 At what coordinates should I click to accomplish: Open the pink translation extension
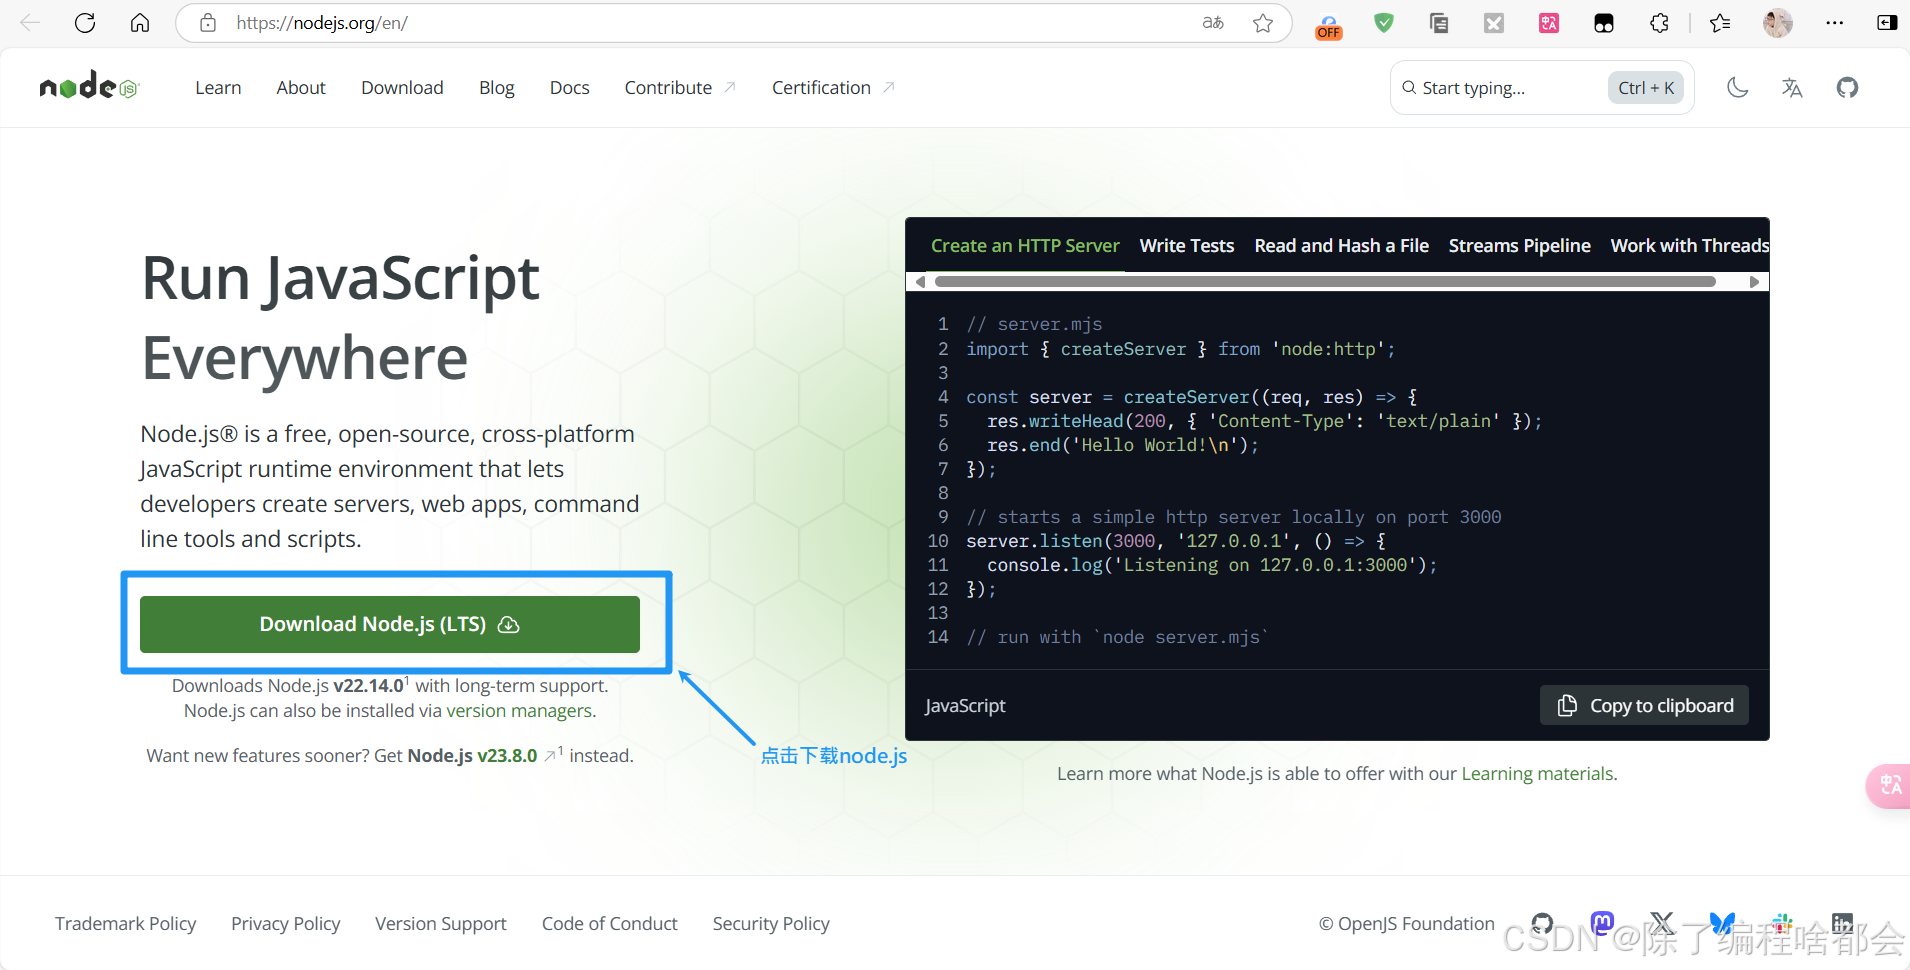click(1549, 23)
